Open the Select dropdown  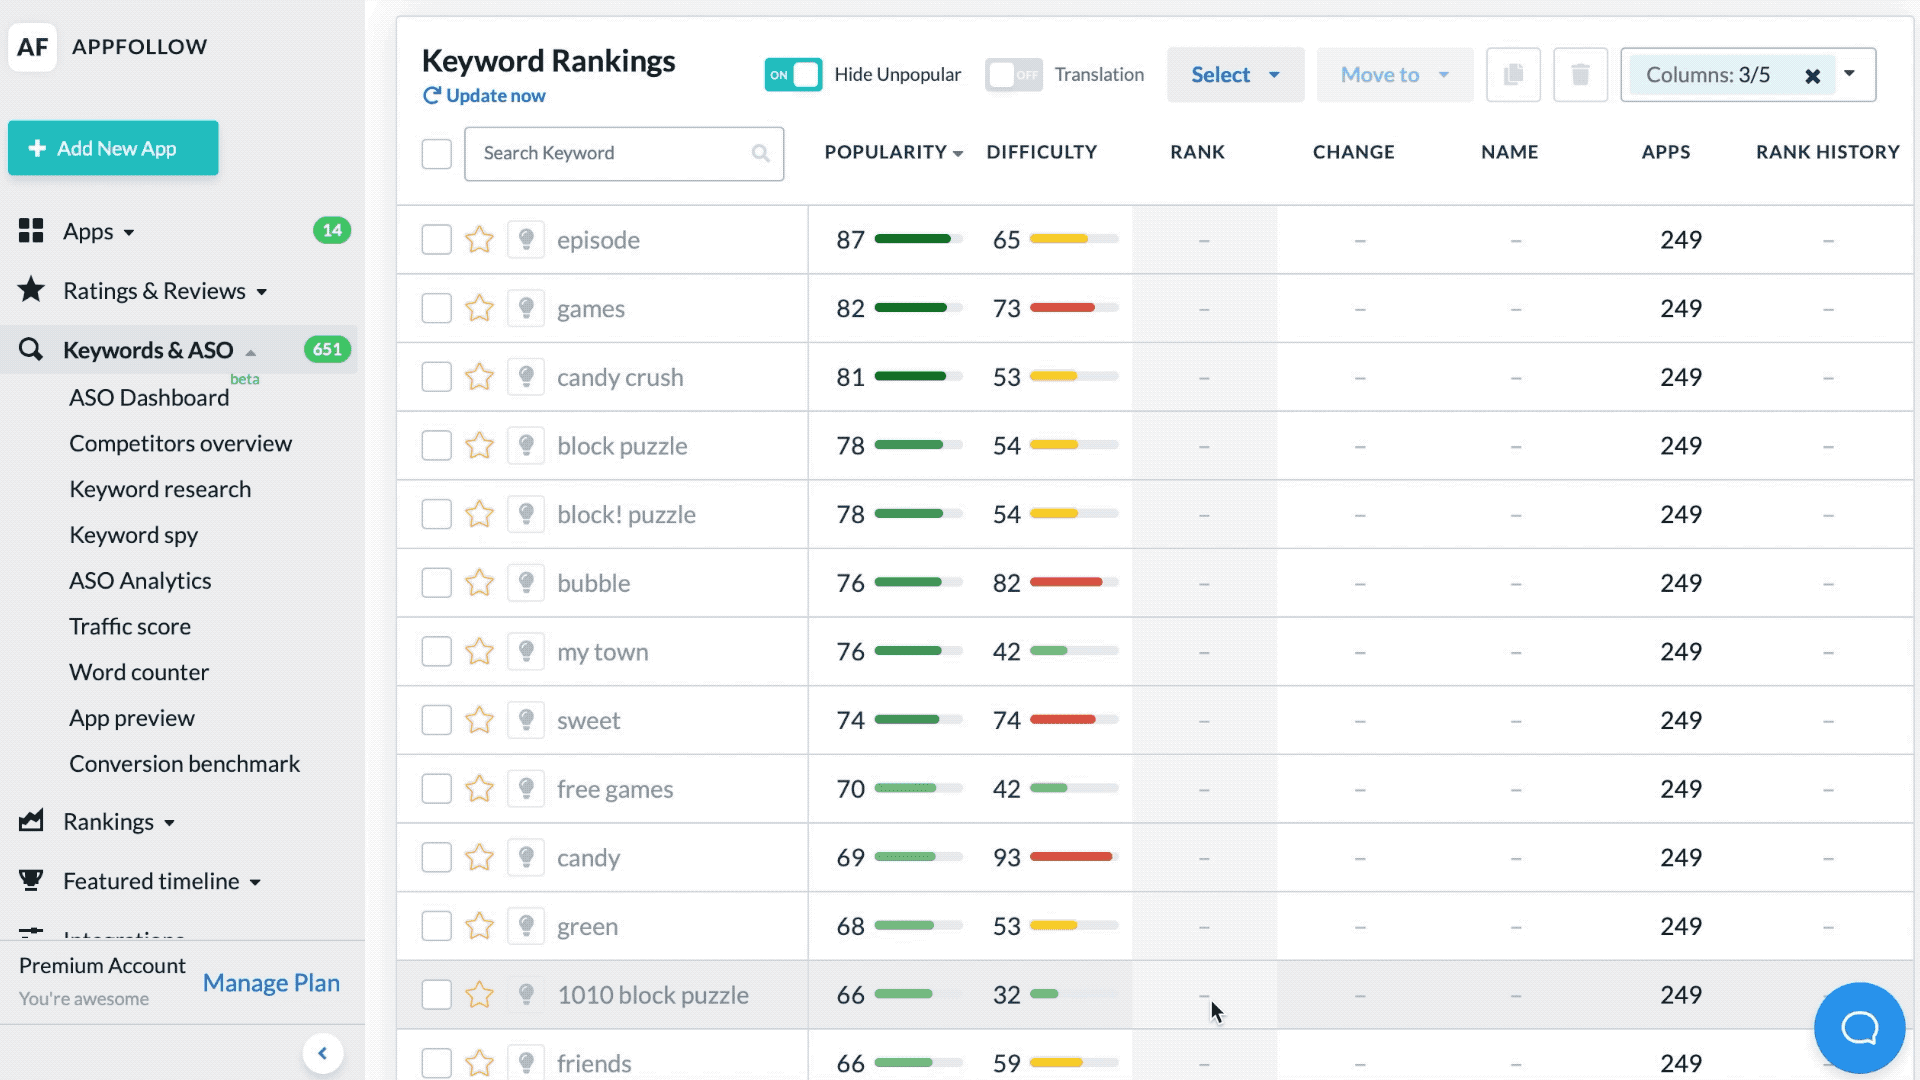1235,75
